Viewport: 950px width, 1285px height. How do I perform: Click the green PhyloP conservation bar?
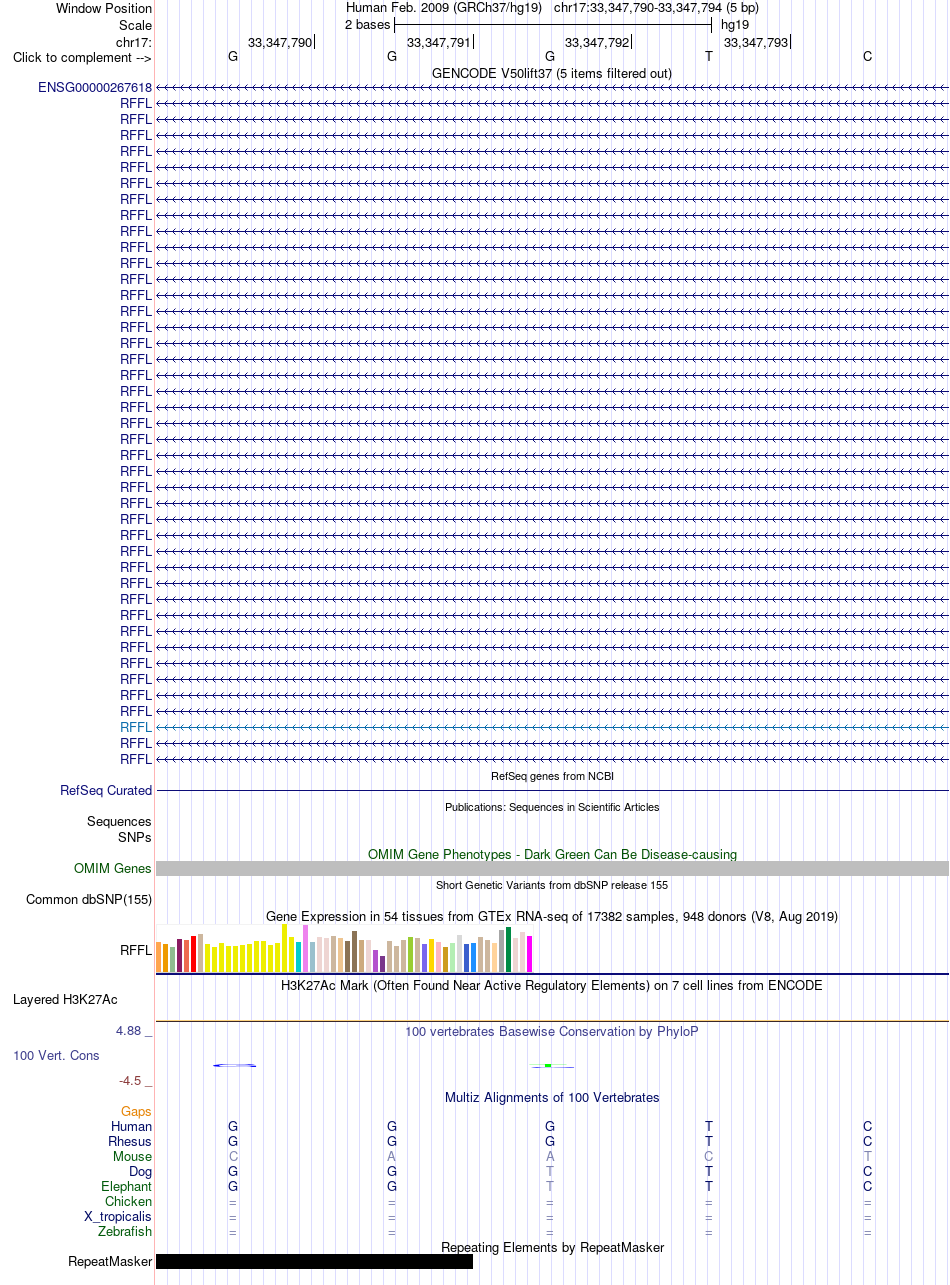click(550, 1065)
